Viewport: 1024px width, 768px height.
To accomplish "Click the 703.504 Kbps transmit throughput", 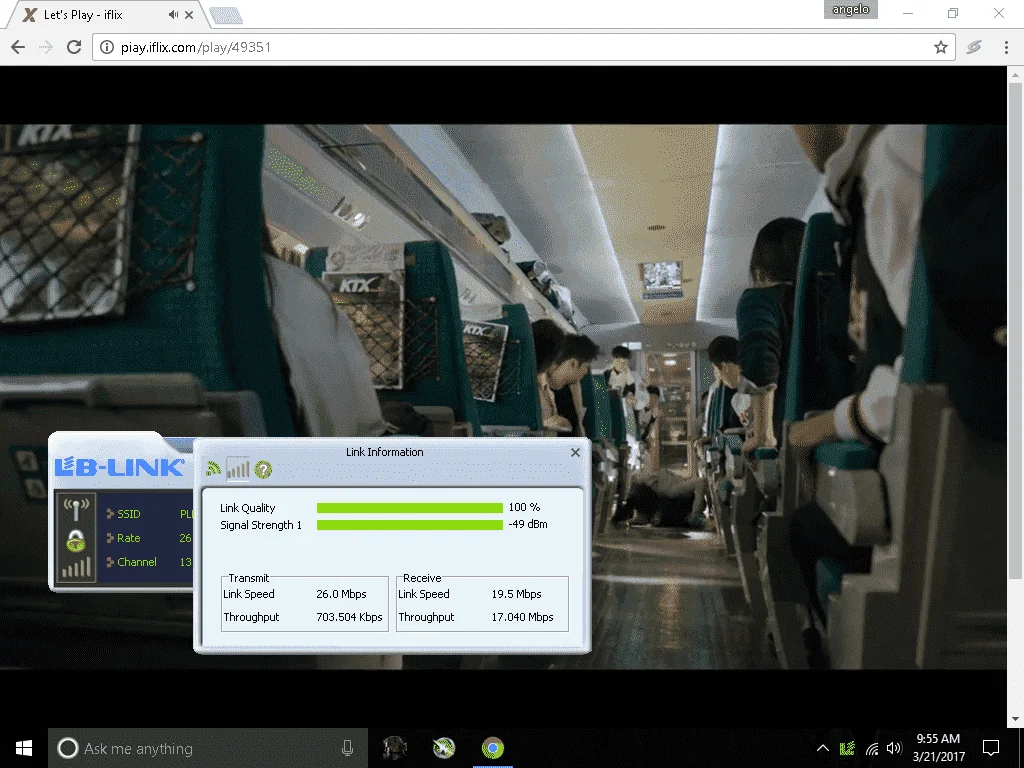I will coord(349,617).
